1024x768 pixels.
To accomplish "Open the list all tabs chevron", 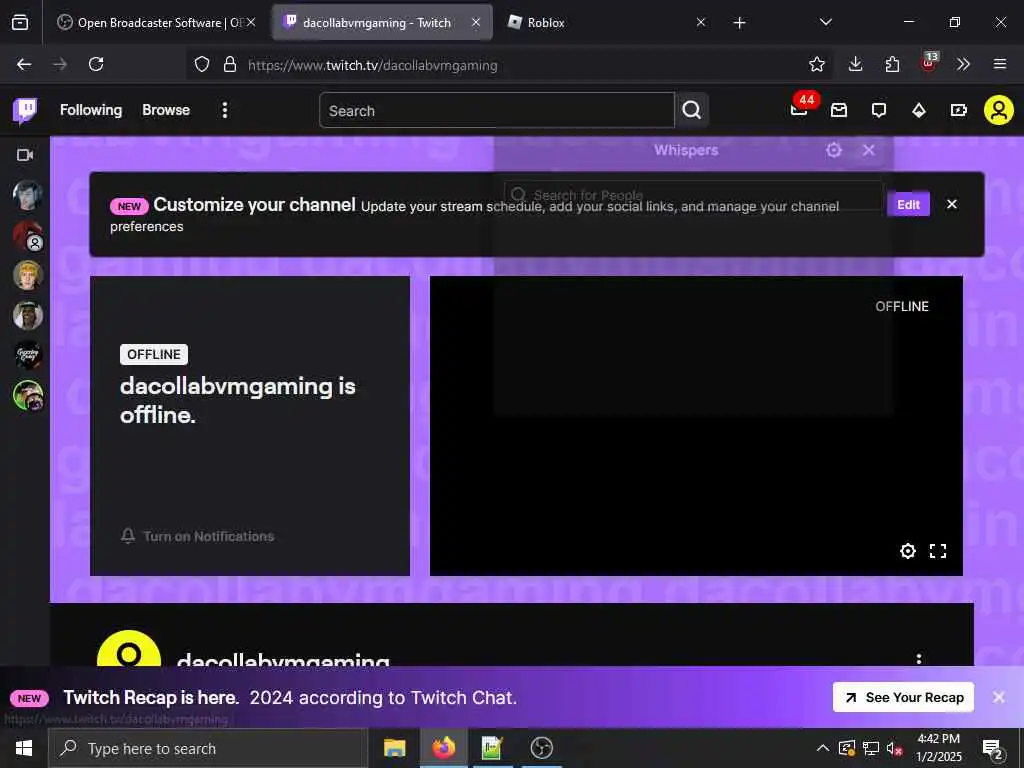I will [x=825, y=22].
